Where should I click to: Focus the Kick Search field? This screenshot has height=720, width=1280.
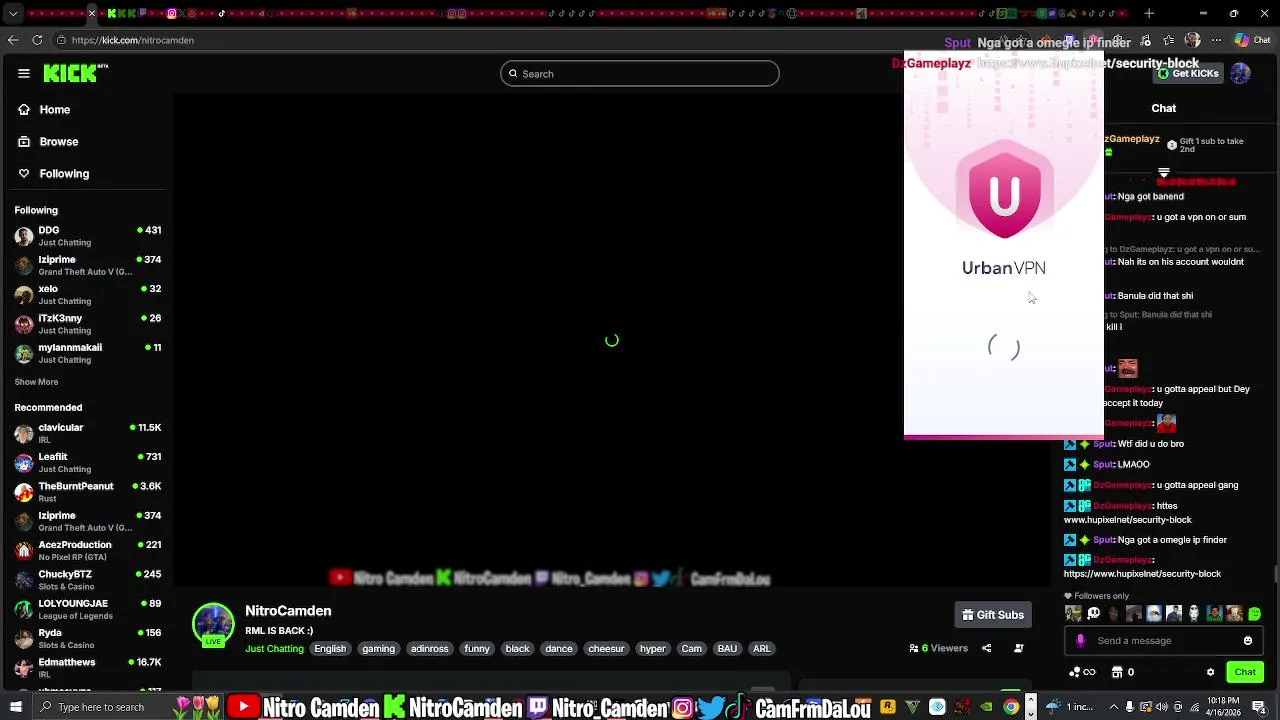pos(640,74)
